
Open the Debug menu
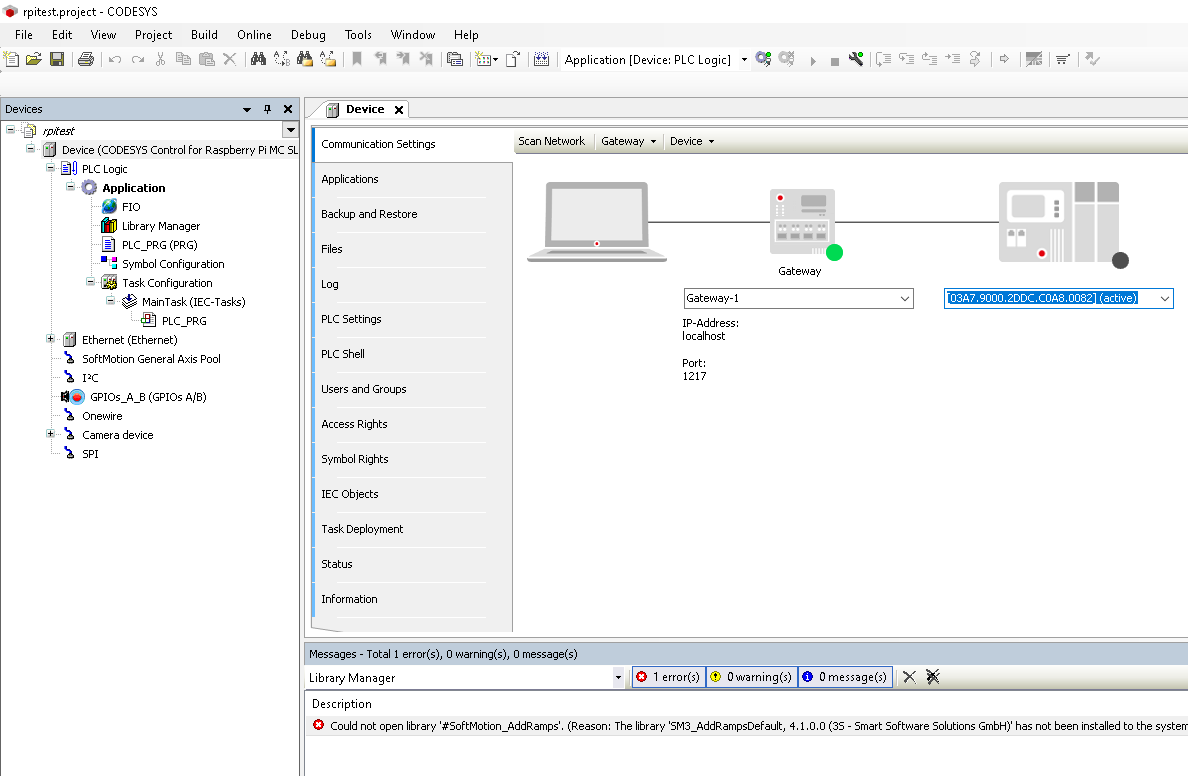308,35
